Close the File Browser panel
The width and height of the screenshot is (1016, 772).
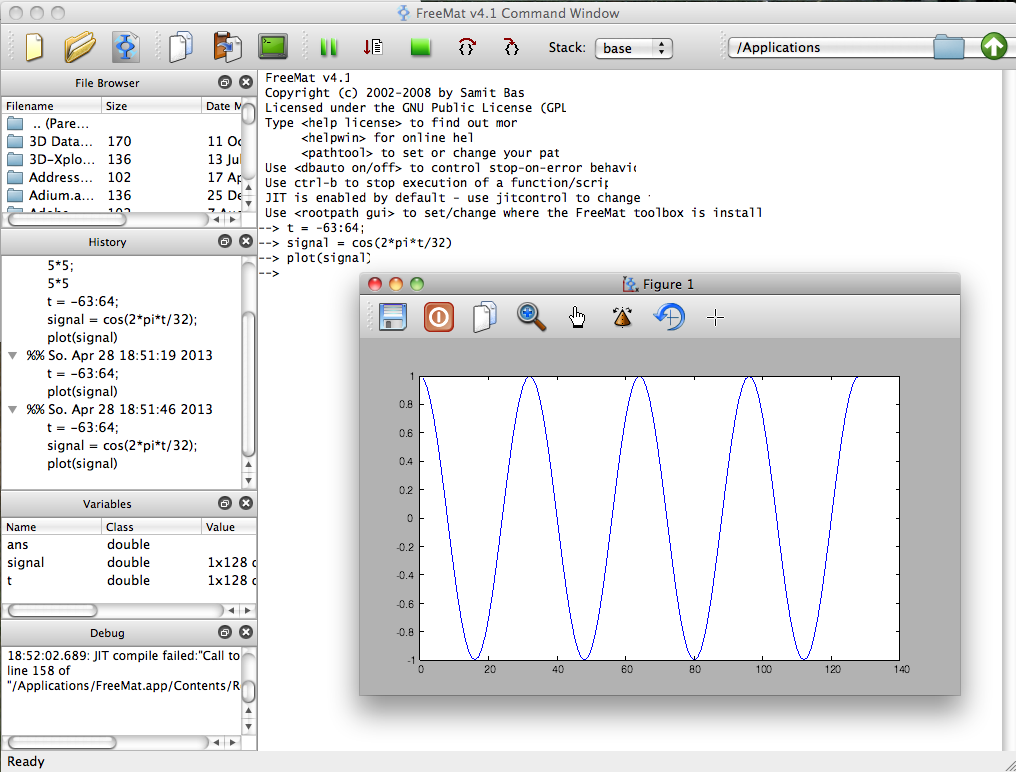coord(246,82)
